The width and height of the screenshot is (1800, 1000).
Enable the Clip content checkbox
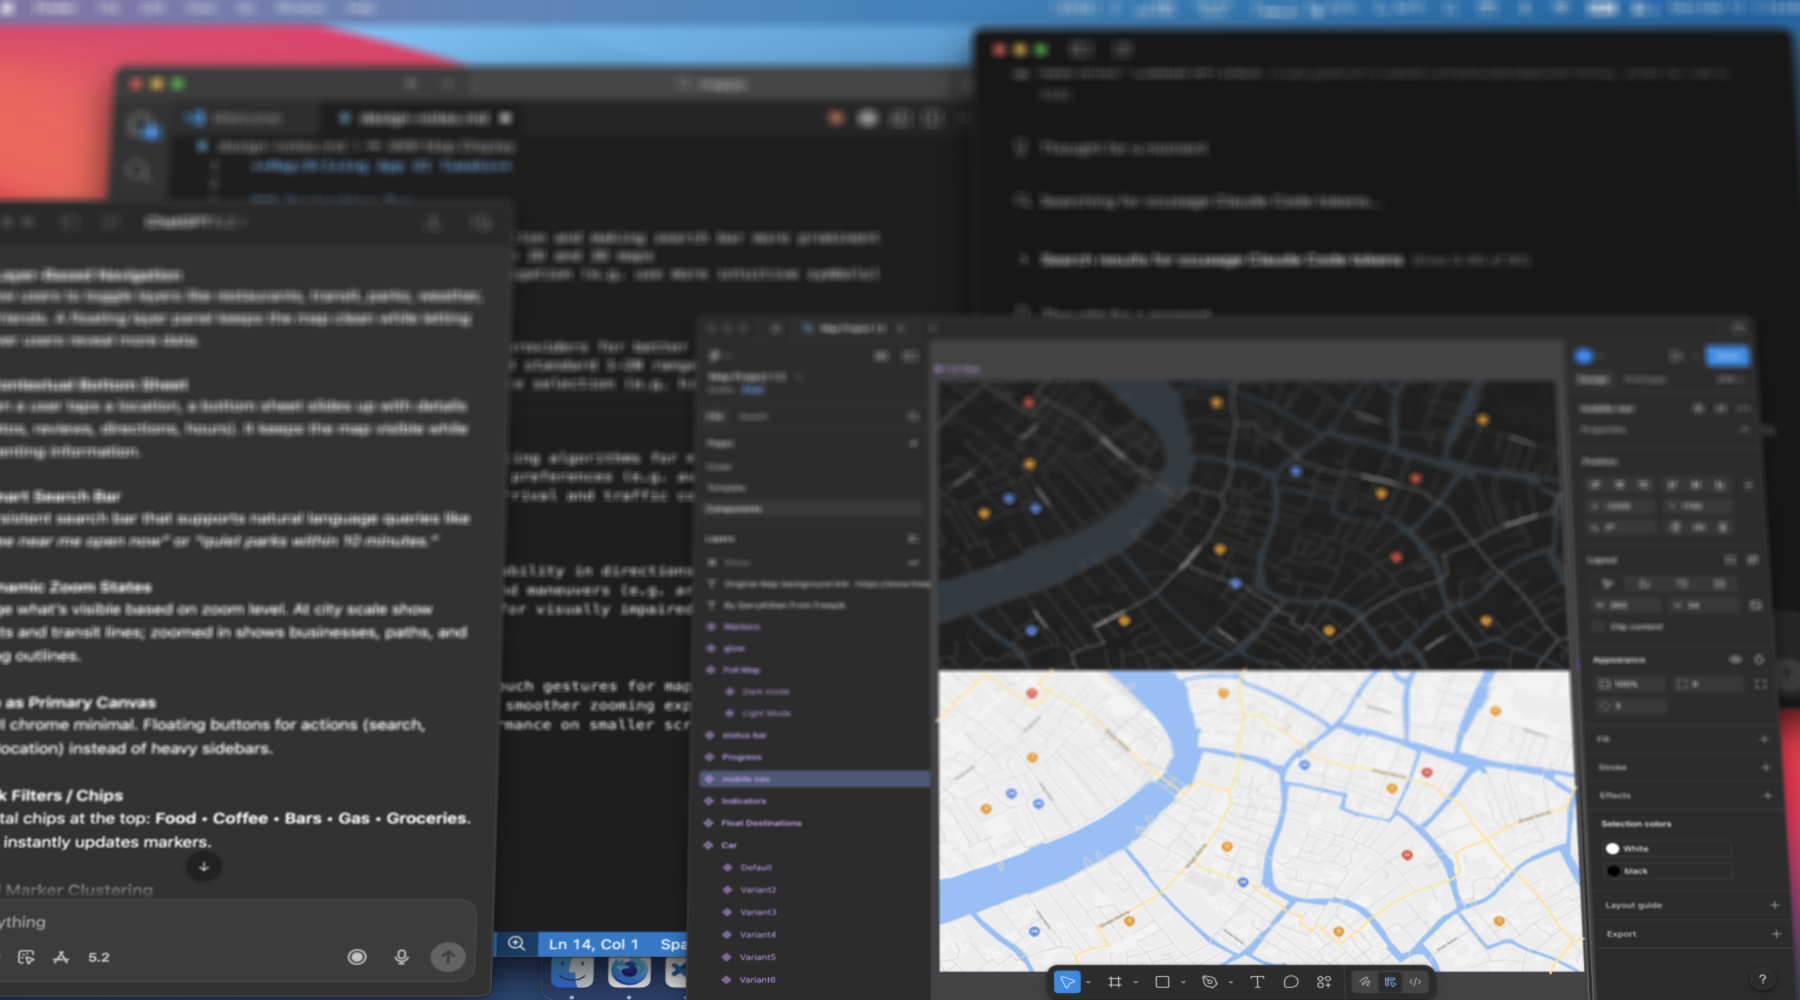pyautogui.click(x=1598, y=627)
